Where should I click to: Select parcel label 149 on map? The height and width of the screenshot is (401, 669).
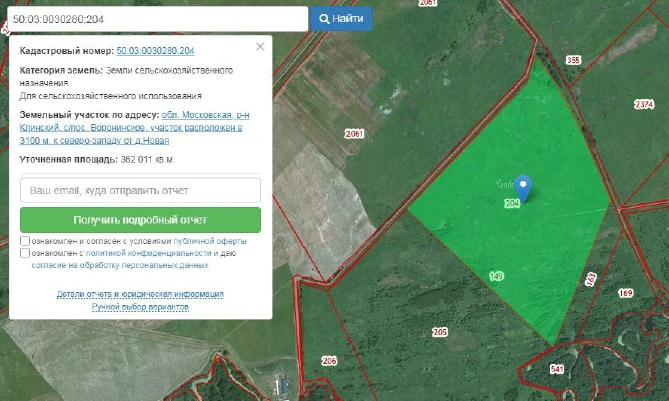pos(496,276)
